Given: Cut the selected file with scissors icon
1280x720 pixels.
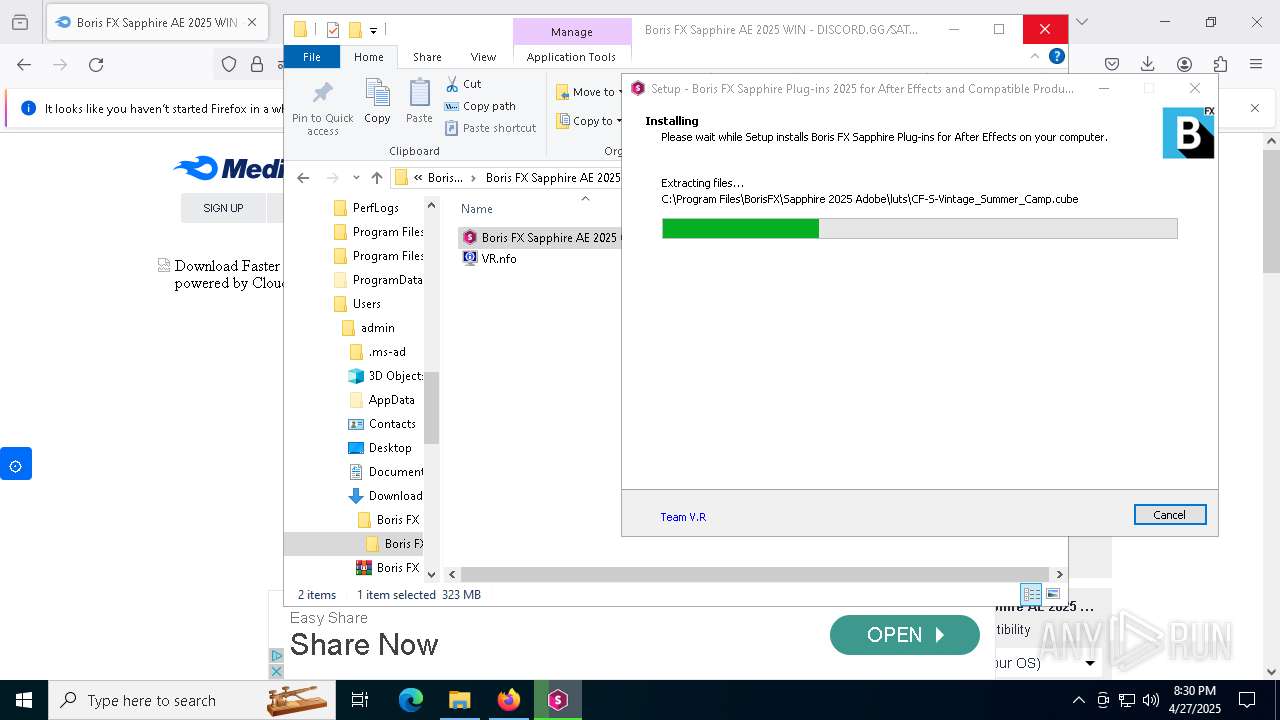Looking at the screenshot, I should click(463, 84).
